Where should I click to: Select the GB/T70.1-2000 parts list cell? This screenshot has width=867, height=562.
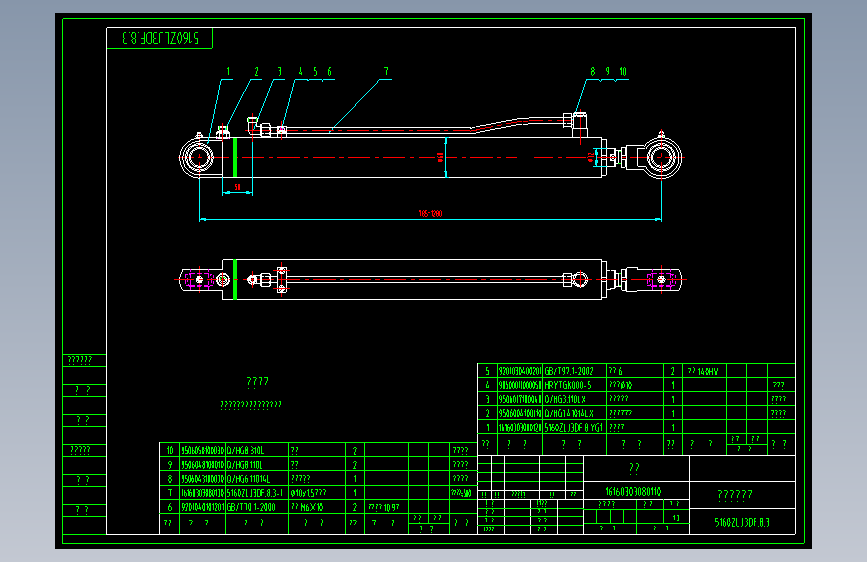(x=257, y=507)
